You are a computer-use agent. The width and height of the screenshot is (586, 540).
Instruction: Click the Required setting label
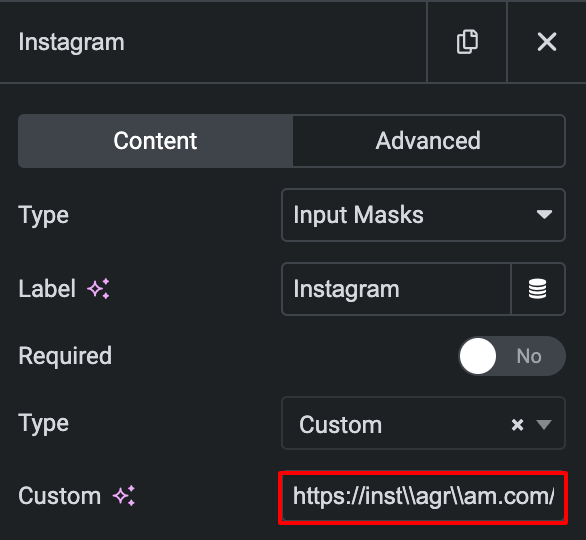pos(65,356)
